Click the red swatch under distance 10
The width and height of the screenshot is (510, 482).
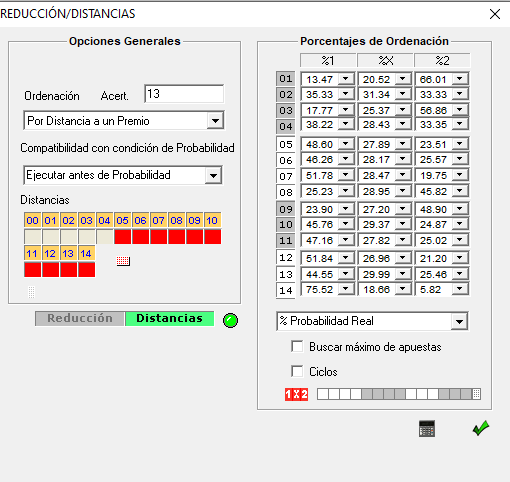point(213,237)
